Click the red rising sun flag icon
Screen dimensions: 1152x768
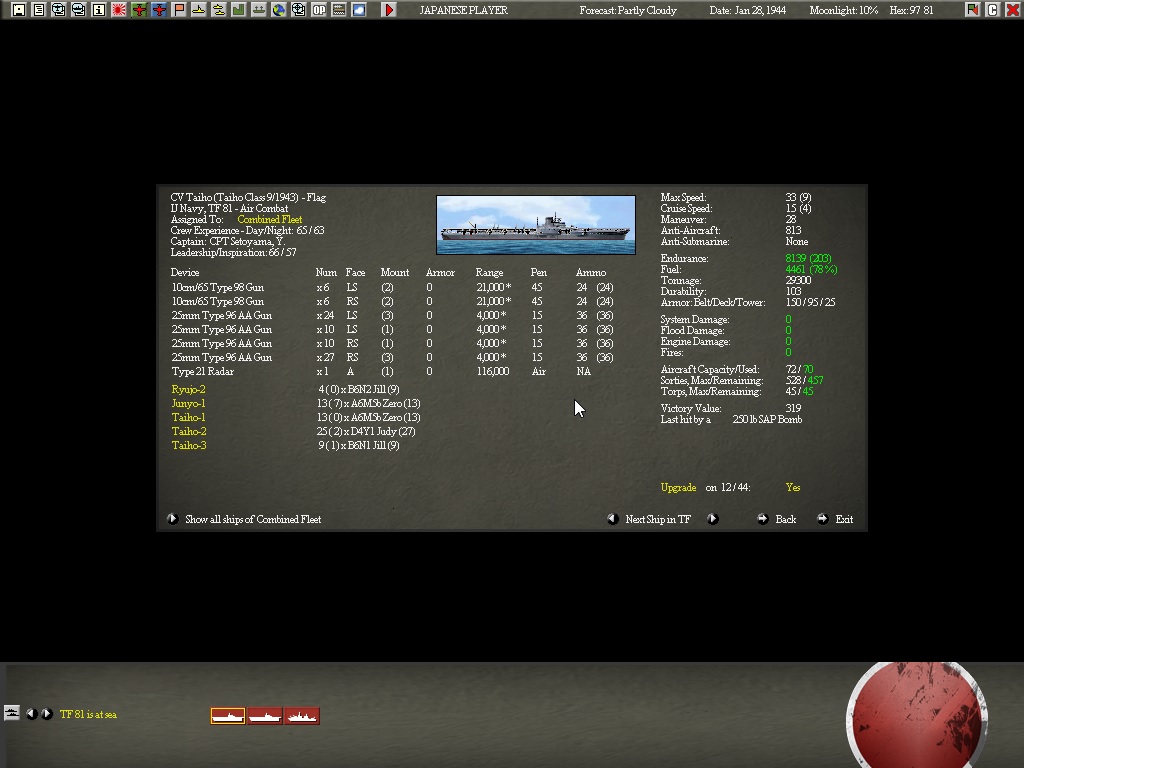[x=119, y=10]
